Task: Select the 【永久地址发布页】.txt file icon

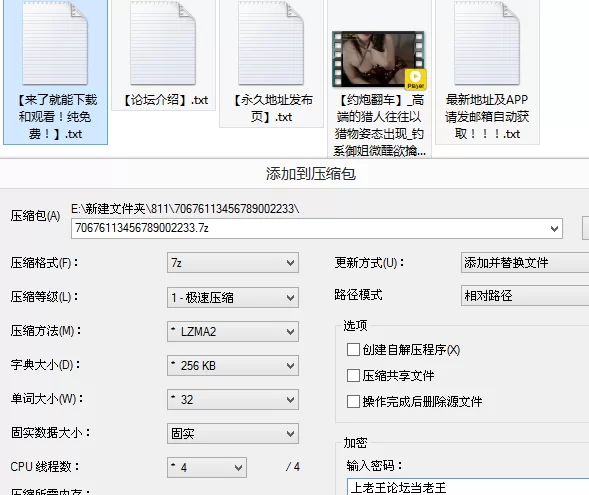Action: [x=271, y=44]
